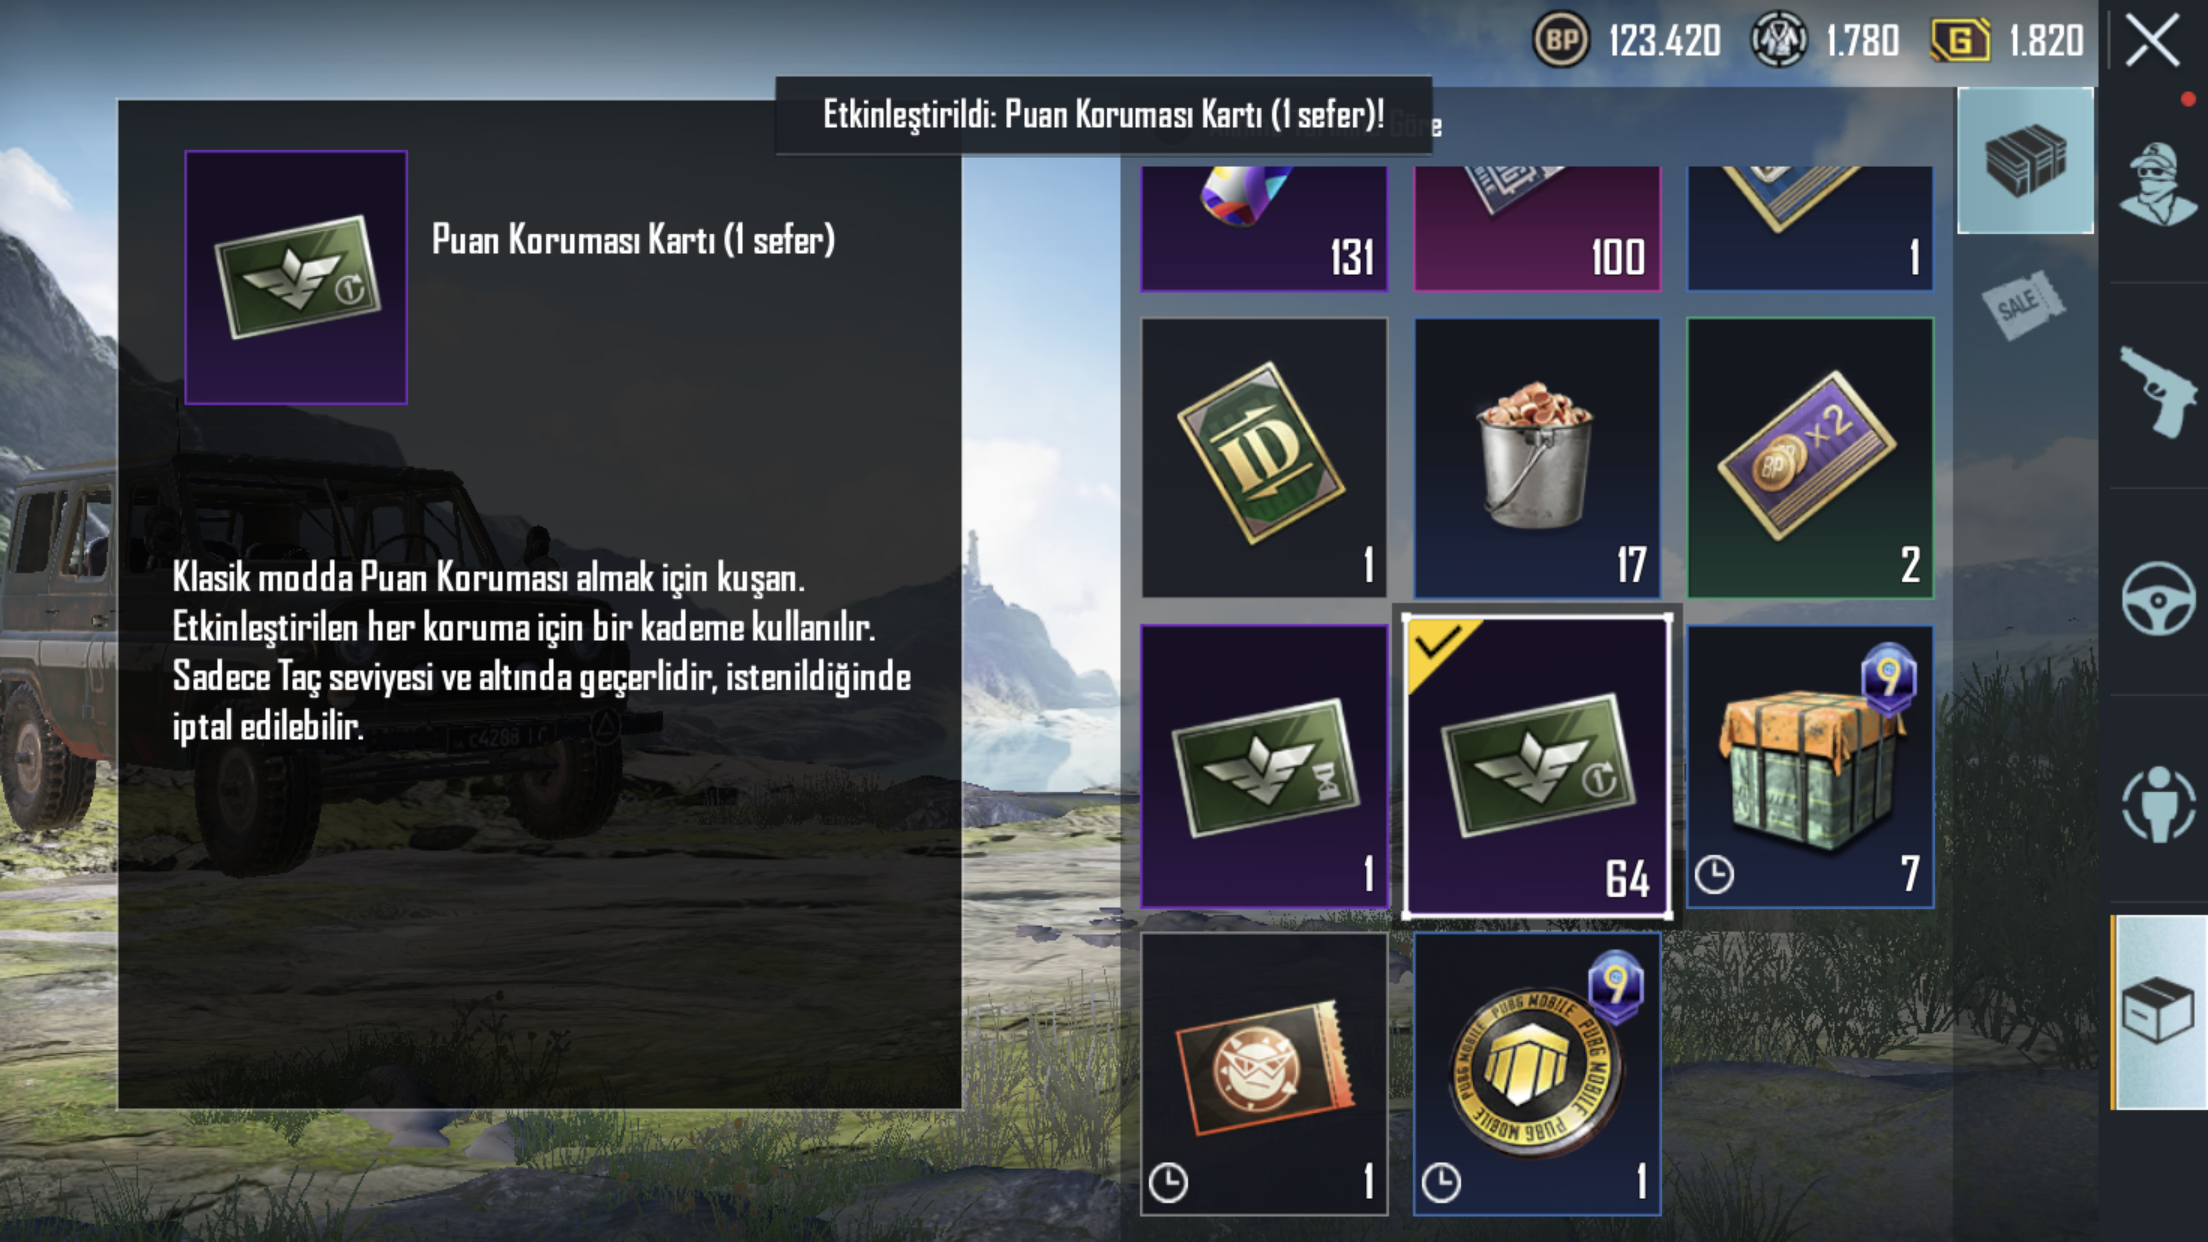This screenshot has width=2208, height=1242.
Task: Select the hourglass protection card item
Action: pos(1264,767)
